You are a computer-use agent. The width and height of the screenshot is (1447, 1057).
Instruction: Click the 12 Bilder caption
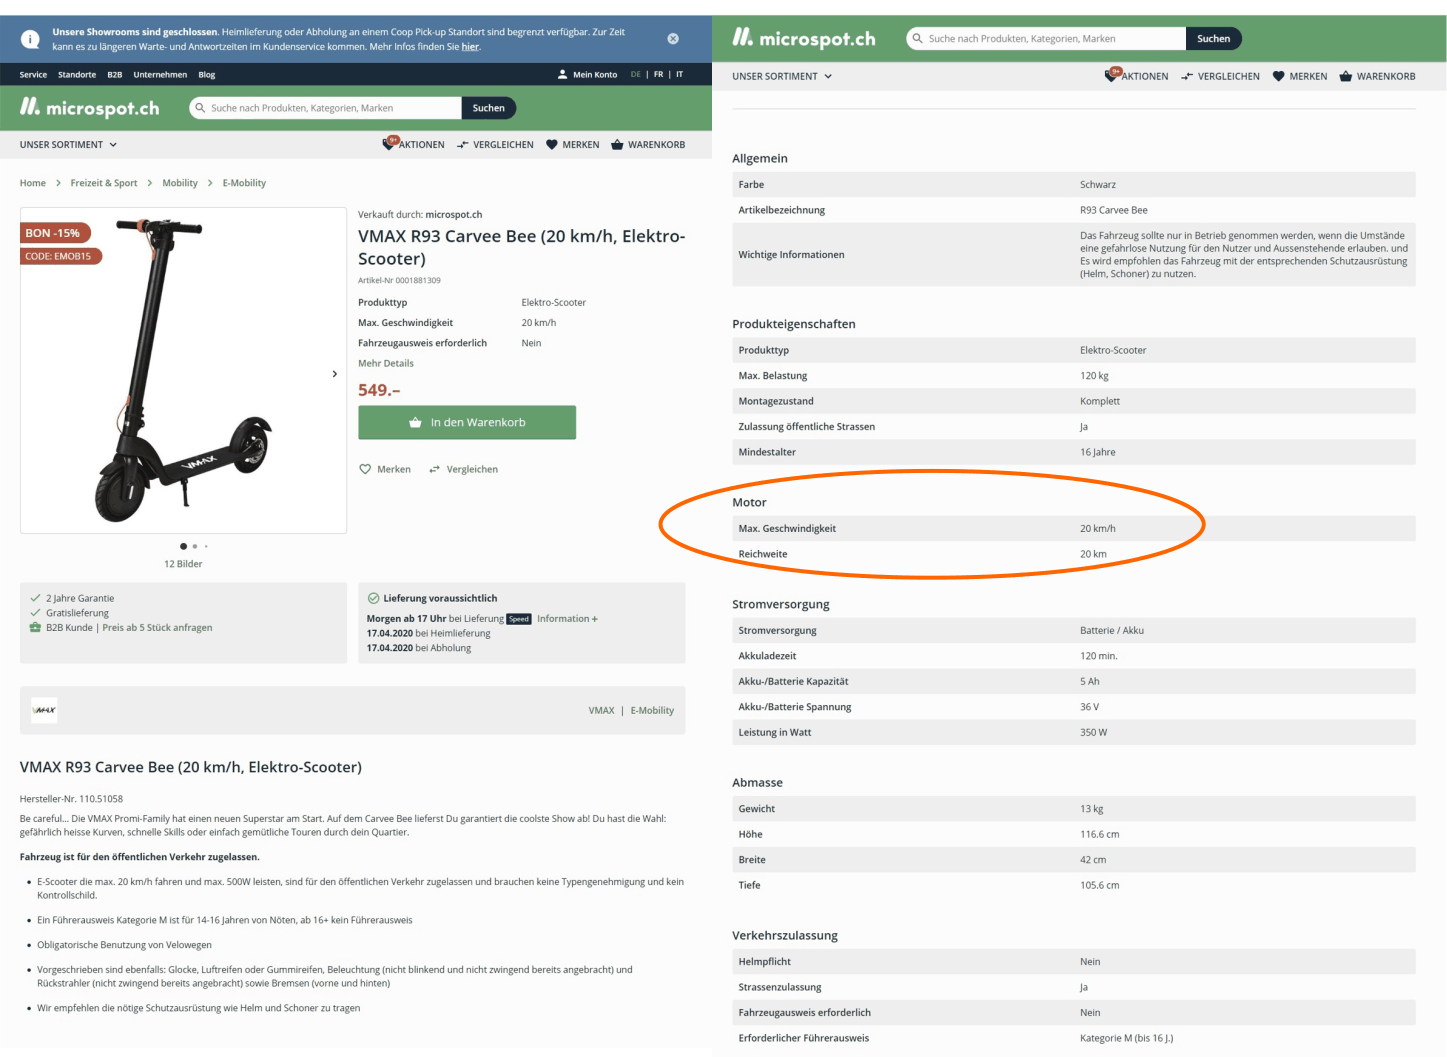(x=183, y=564)
